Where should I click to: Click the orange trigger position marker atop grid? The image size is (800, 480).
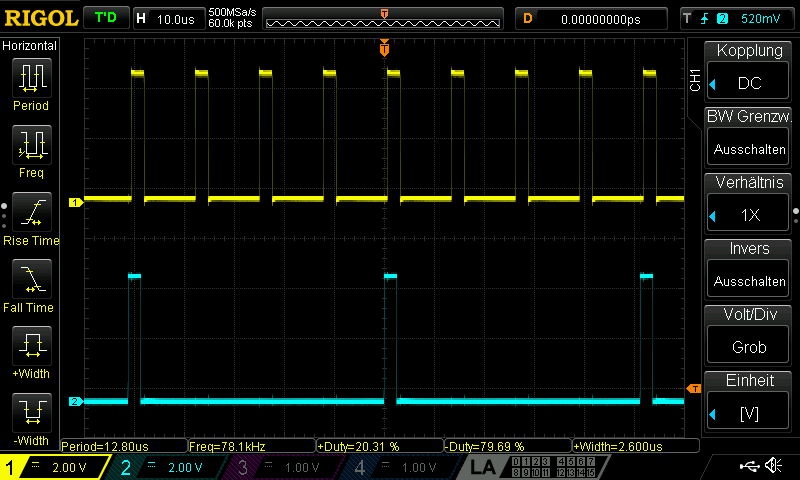[384, 48]
